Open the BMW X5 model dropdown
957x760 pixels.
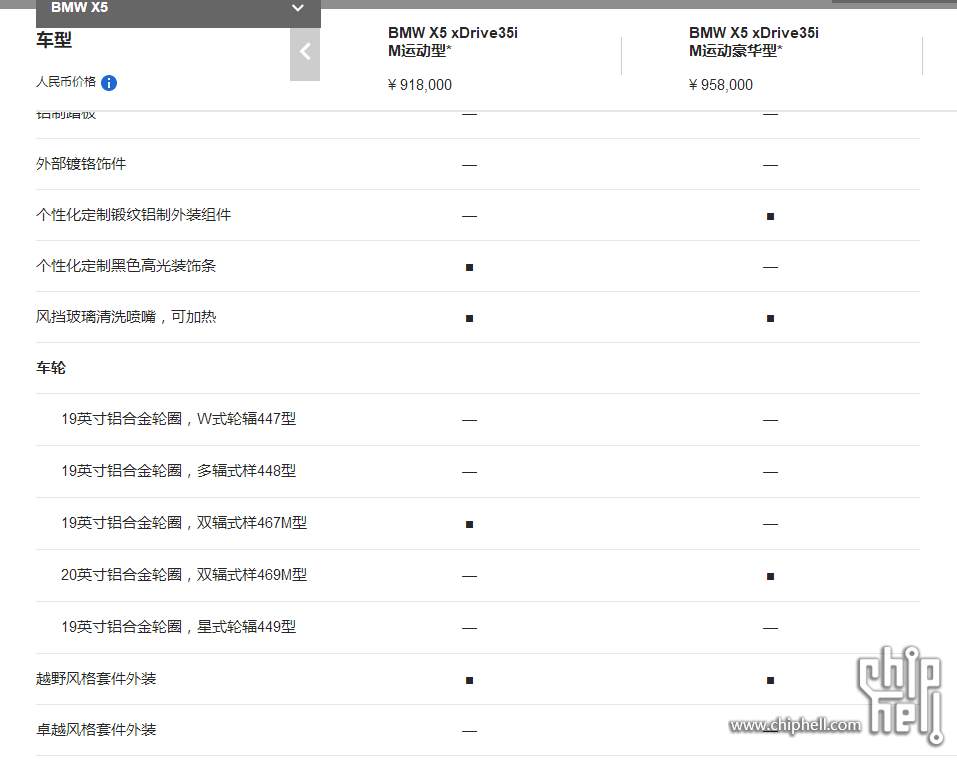coord(178,12)
